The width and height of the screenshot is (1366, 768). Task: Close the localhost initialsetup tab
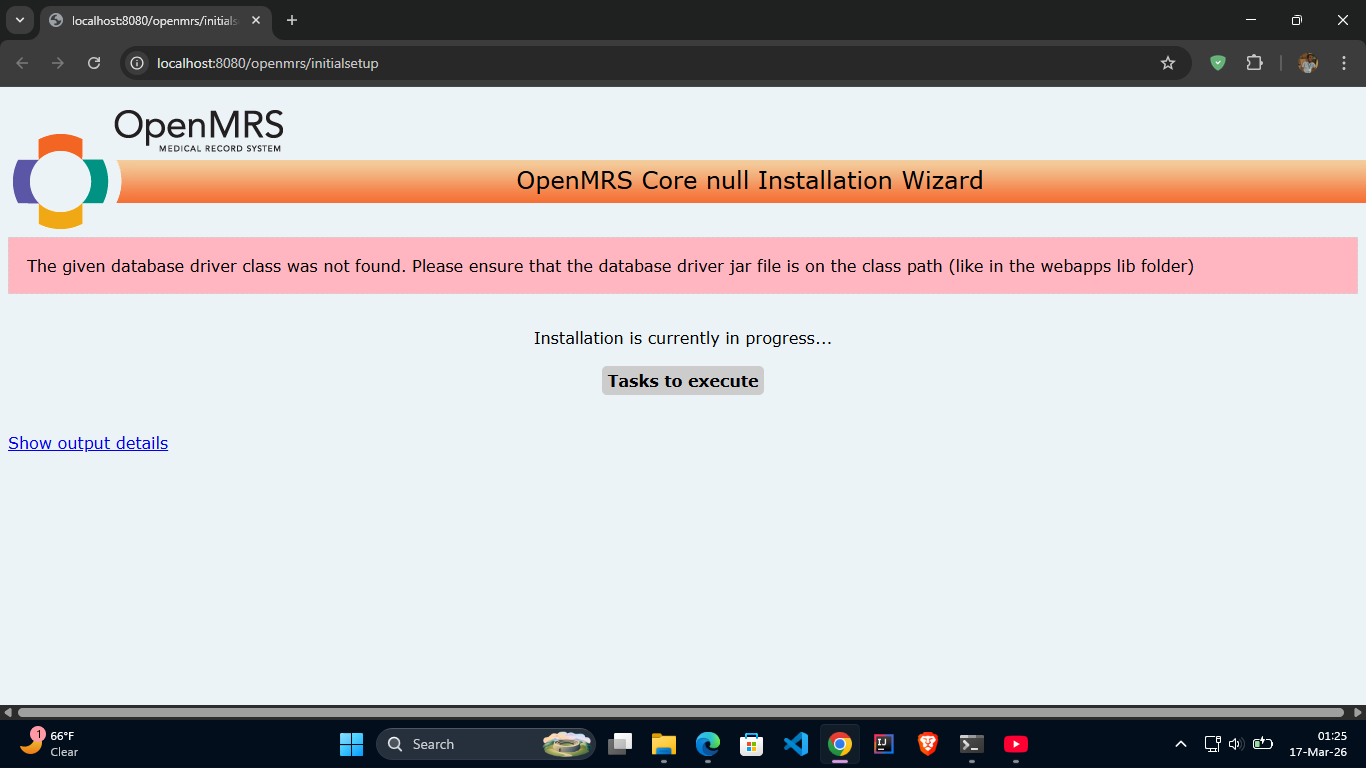pyautogui.click(x=256, y=20)
